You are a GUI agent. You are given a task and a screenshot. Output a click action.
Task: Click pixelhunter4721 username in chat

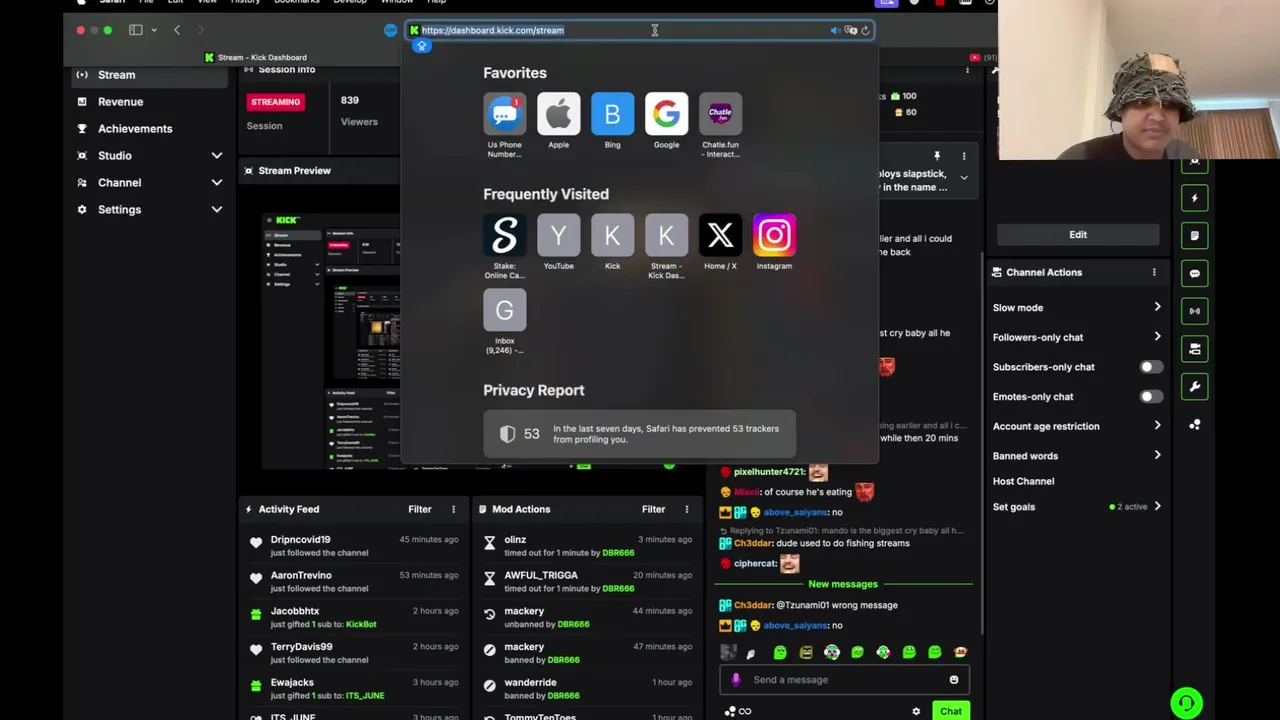tap(769, 472)
